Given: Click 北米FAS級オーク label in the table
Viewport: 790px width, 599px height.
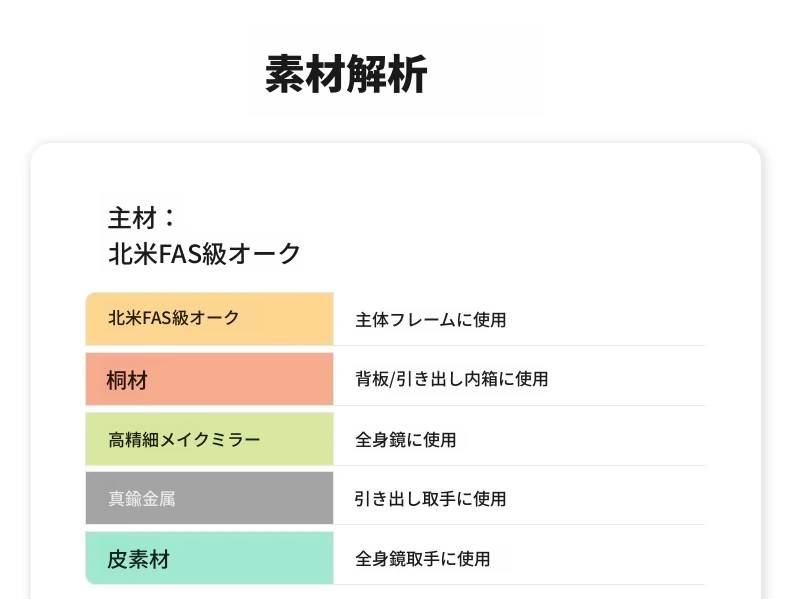Looking at the screenshot, I should (x=173, y=318).
